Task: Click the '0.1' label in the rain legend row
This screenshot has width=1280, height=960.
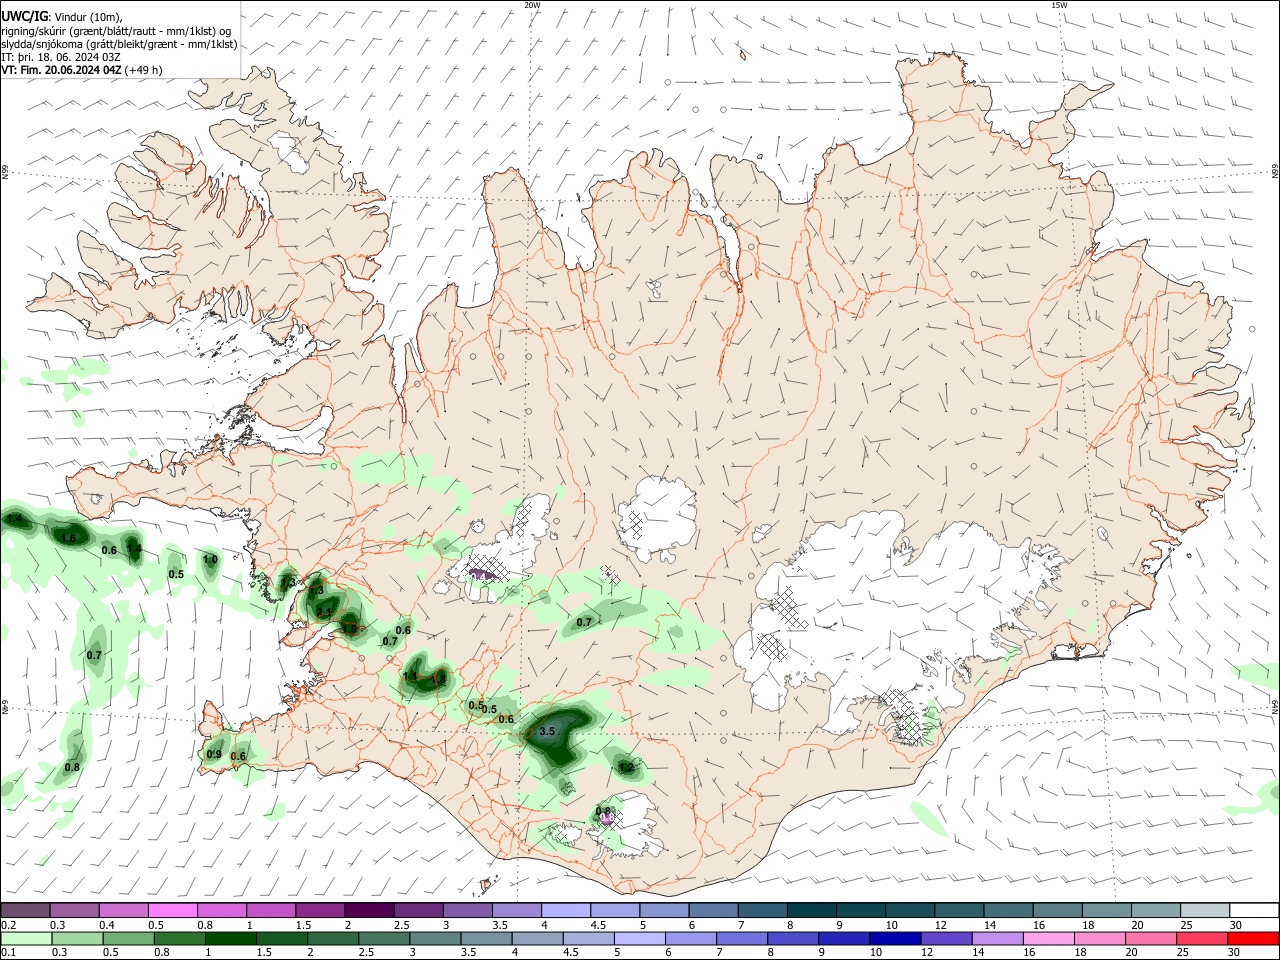Action: point(8,953)
